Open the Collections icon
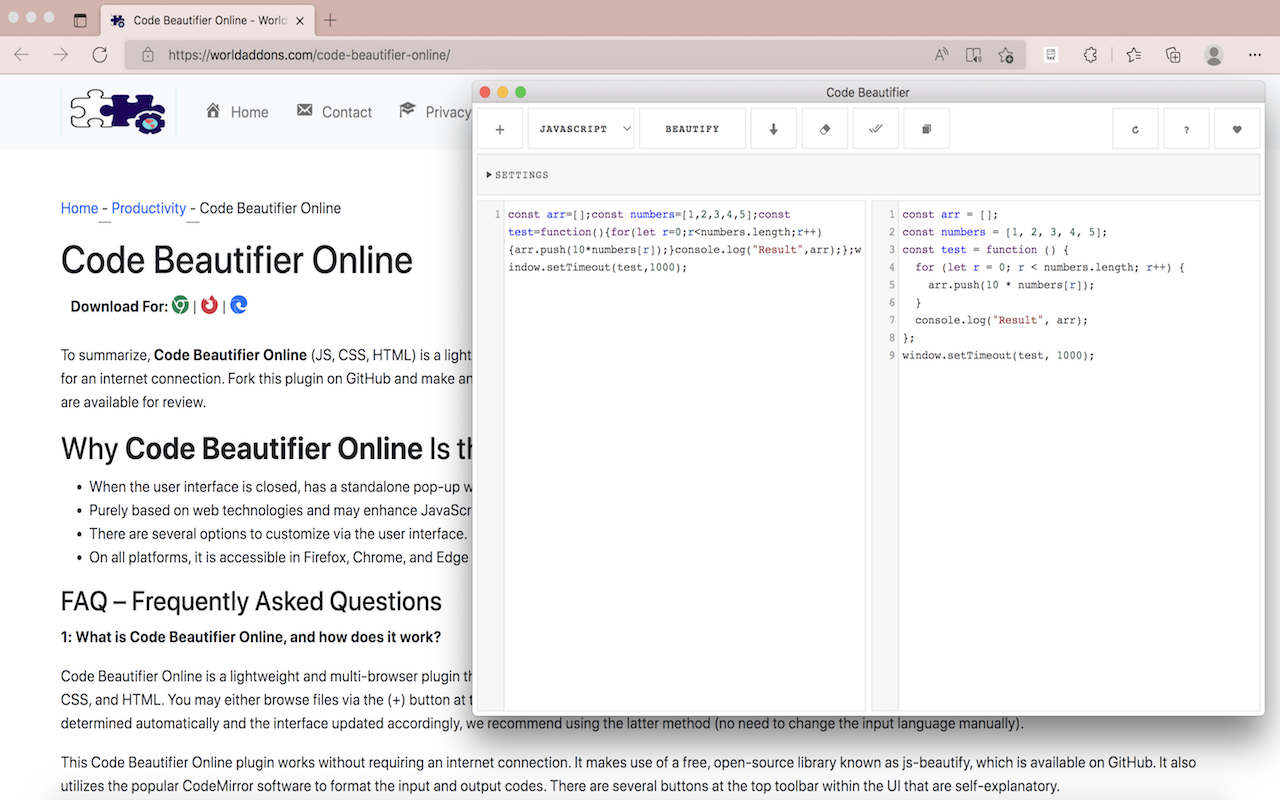 (1173, 55)
